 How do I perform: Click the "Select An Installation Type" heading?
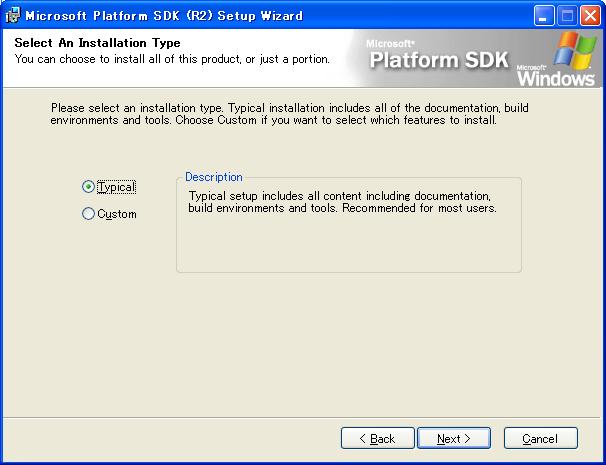(x=97, y=43)
